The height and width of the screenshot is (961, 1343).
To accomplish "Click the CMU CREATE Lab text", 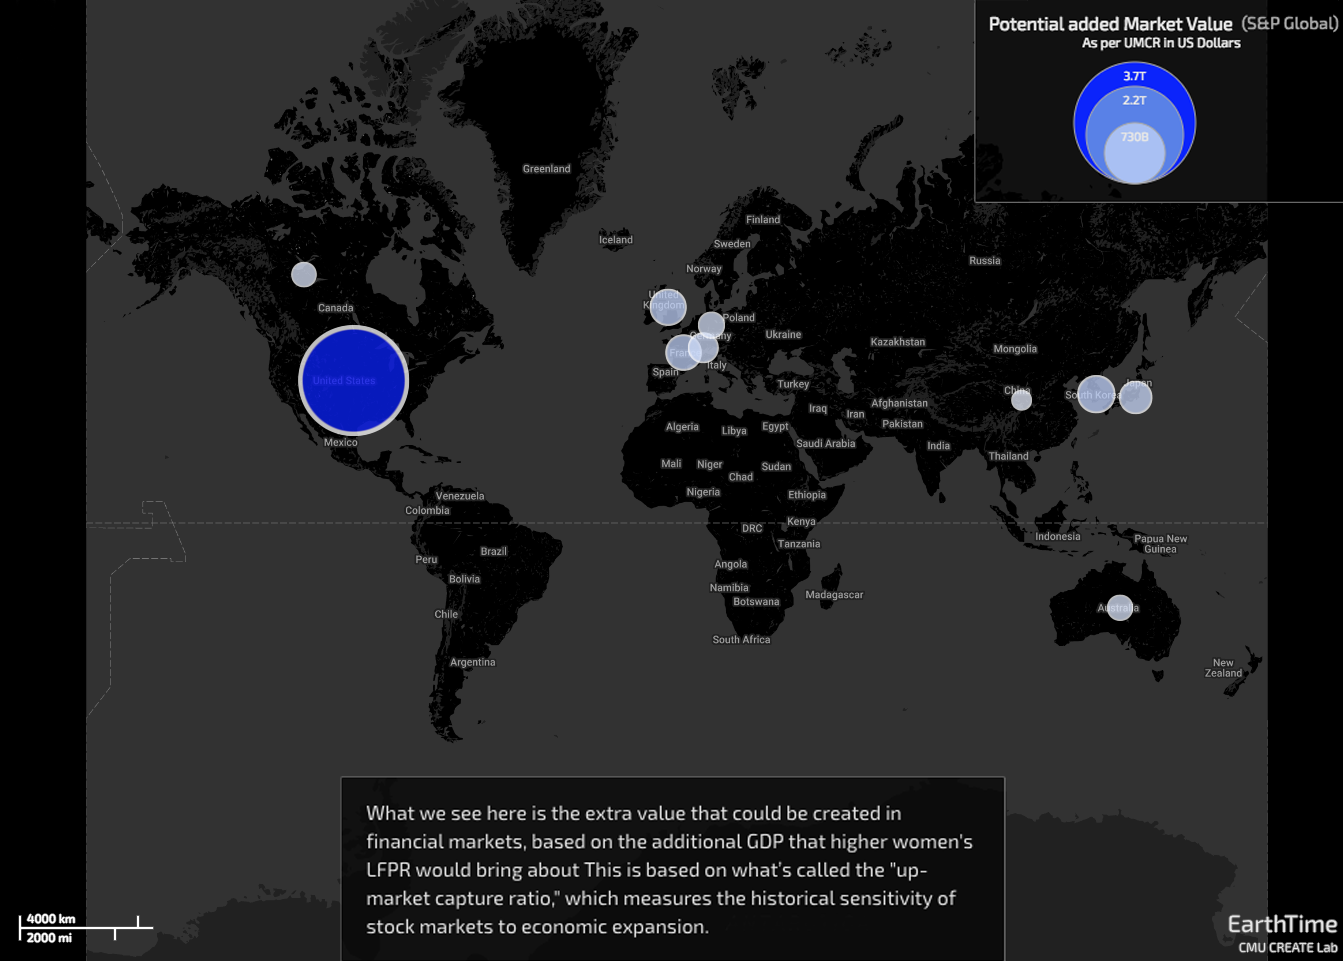I will [1287, 948].
